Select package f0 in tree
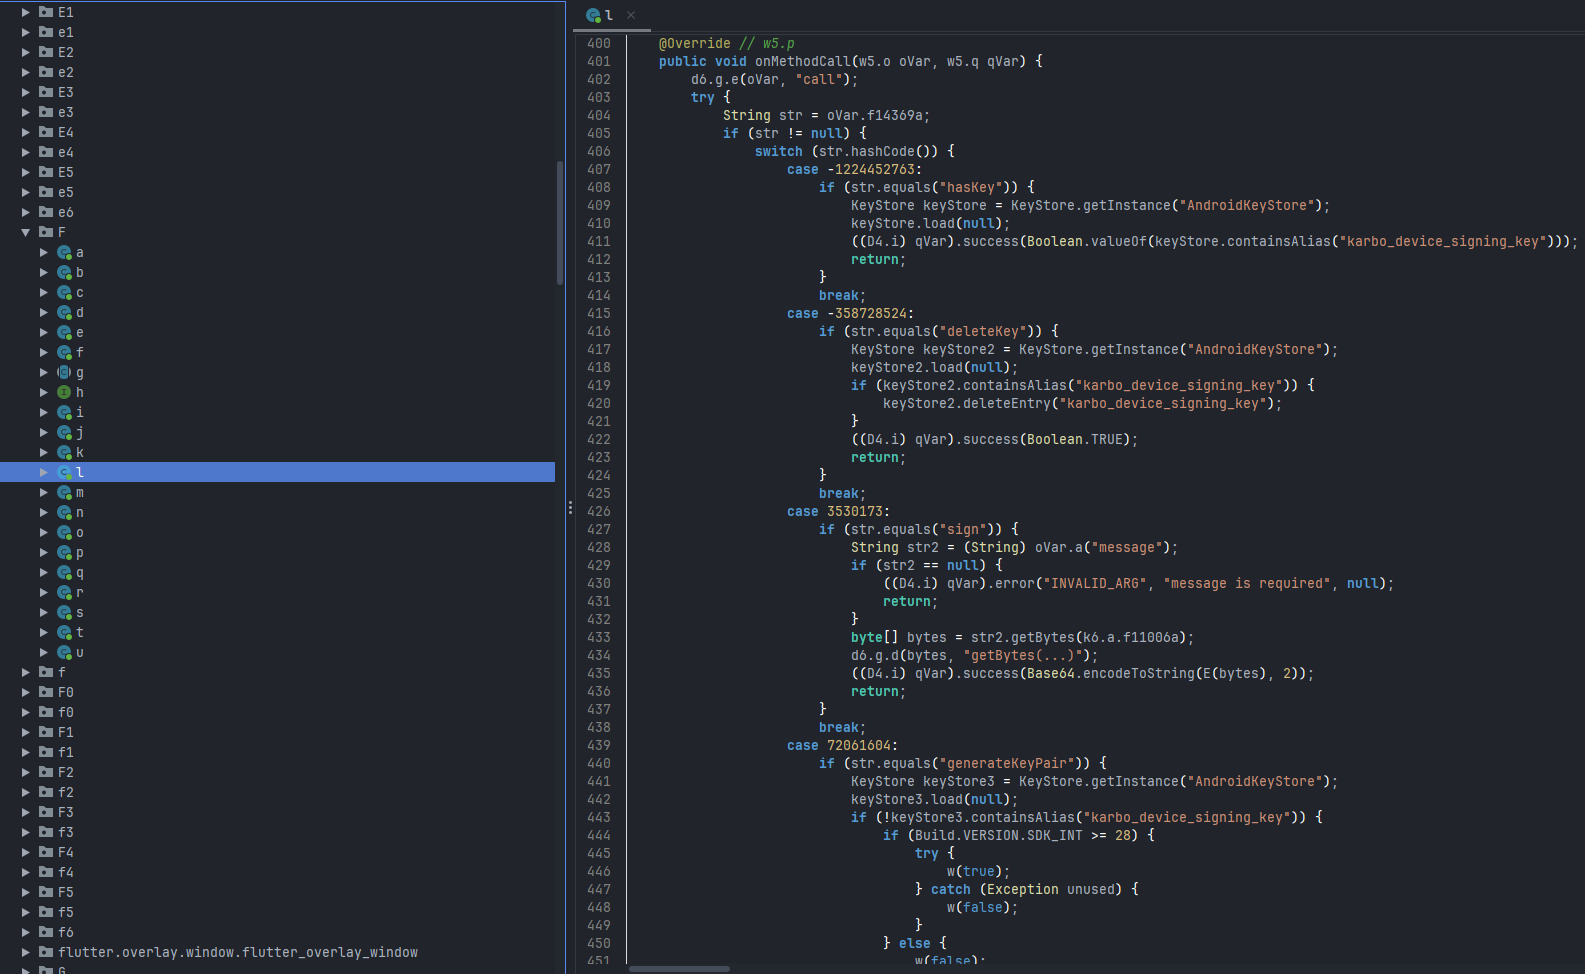 [66, 712]
